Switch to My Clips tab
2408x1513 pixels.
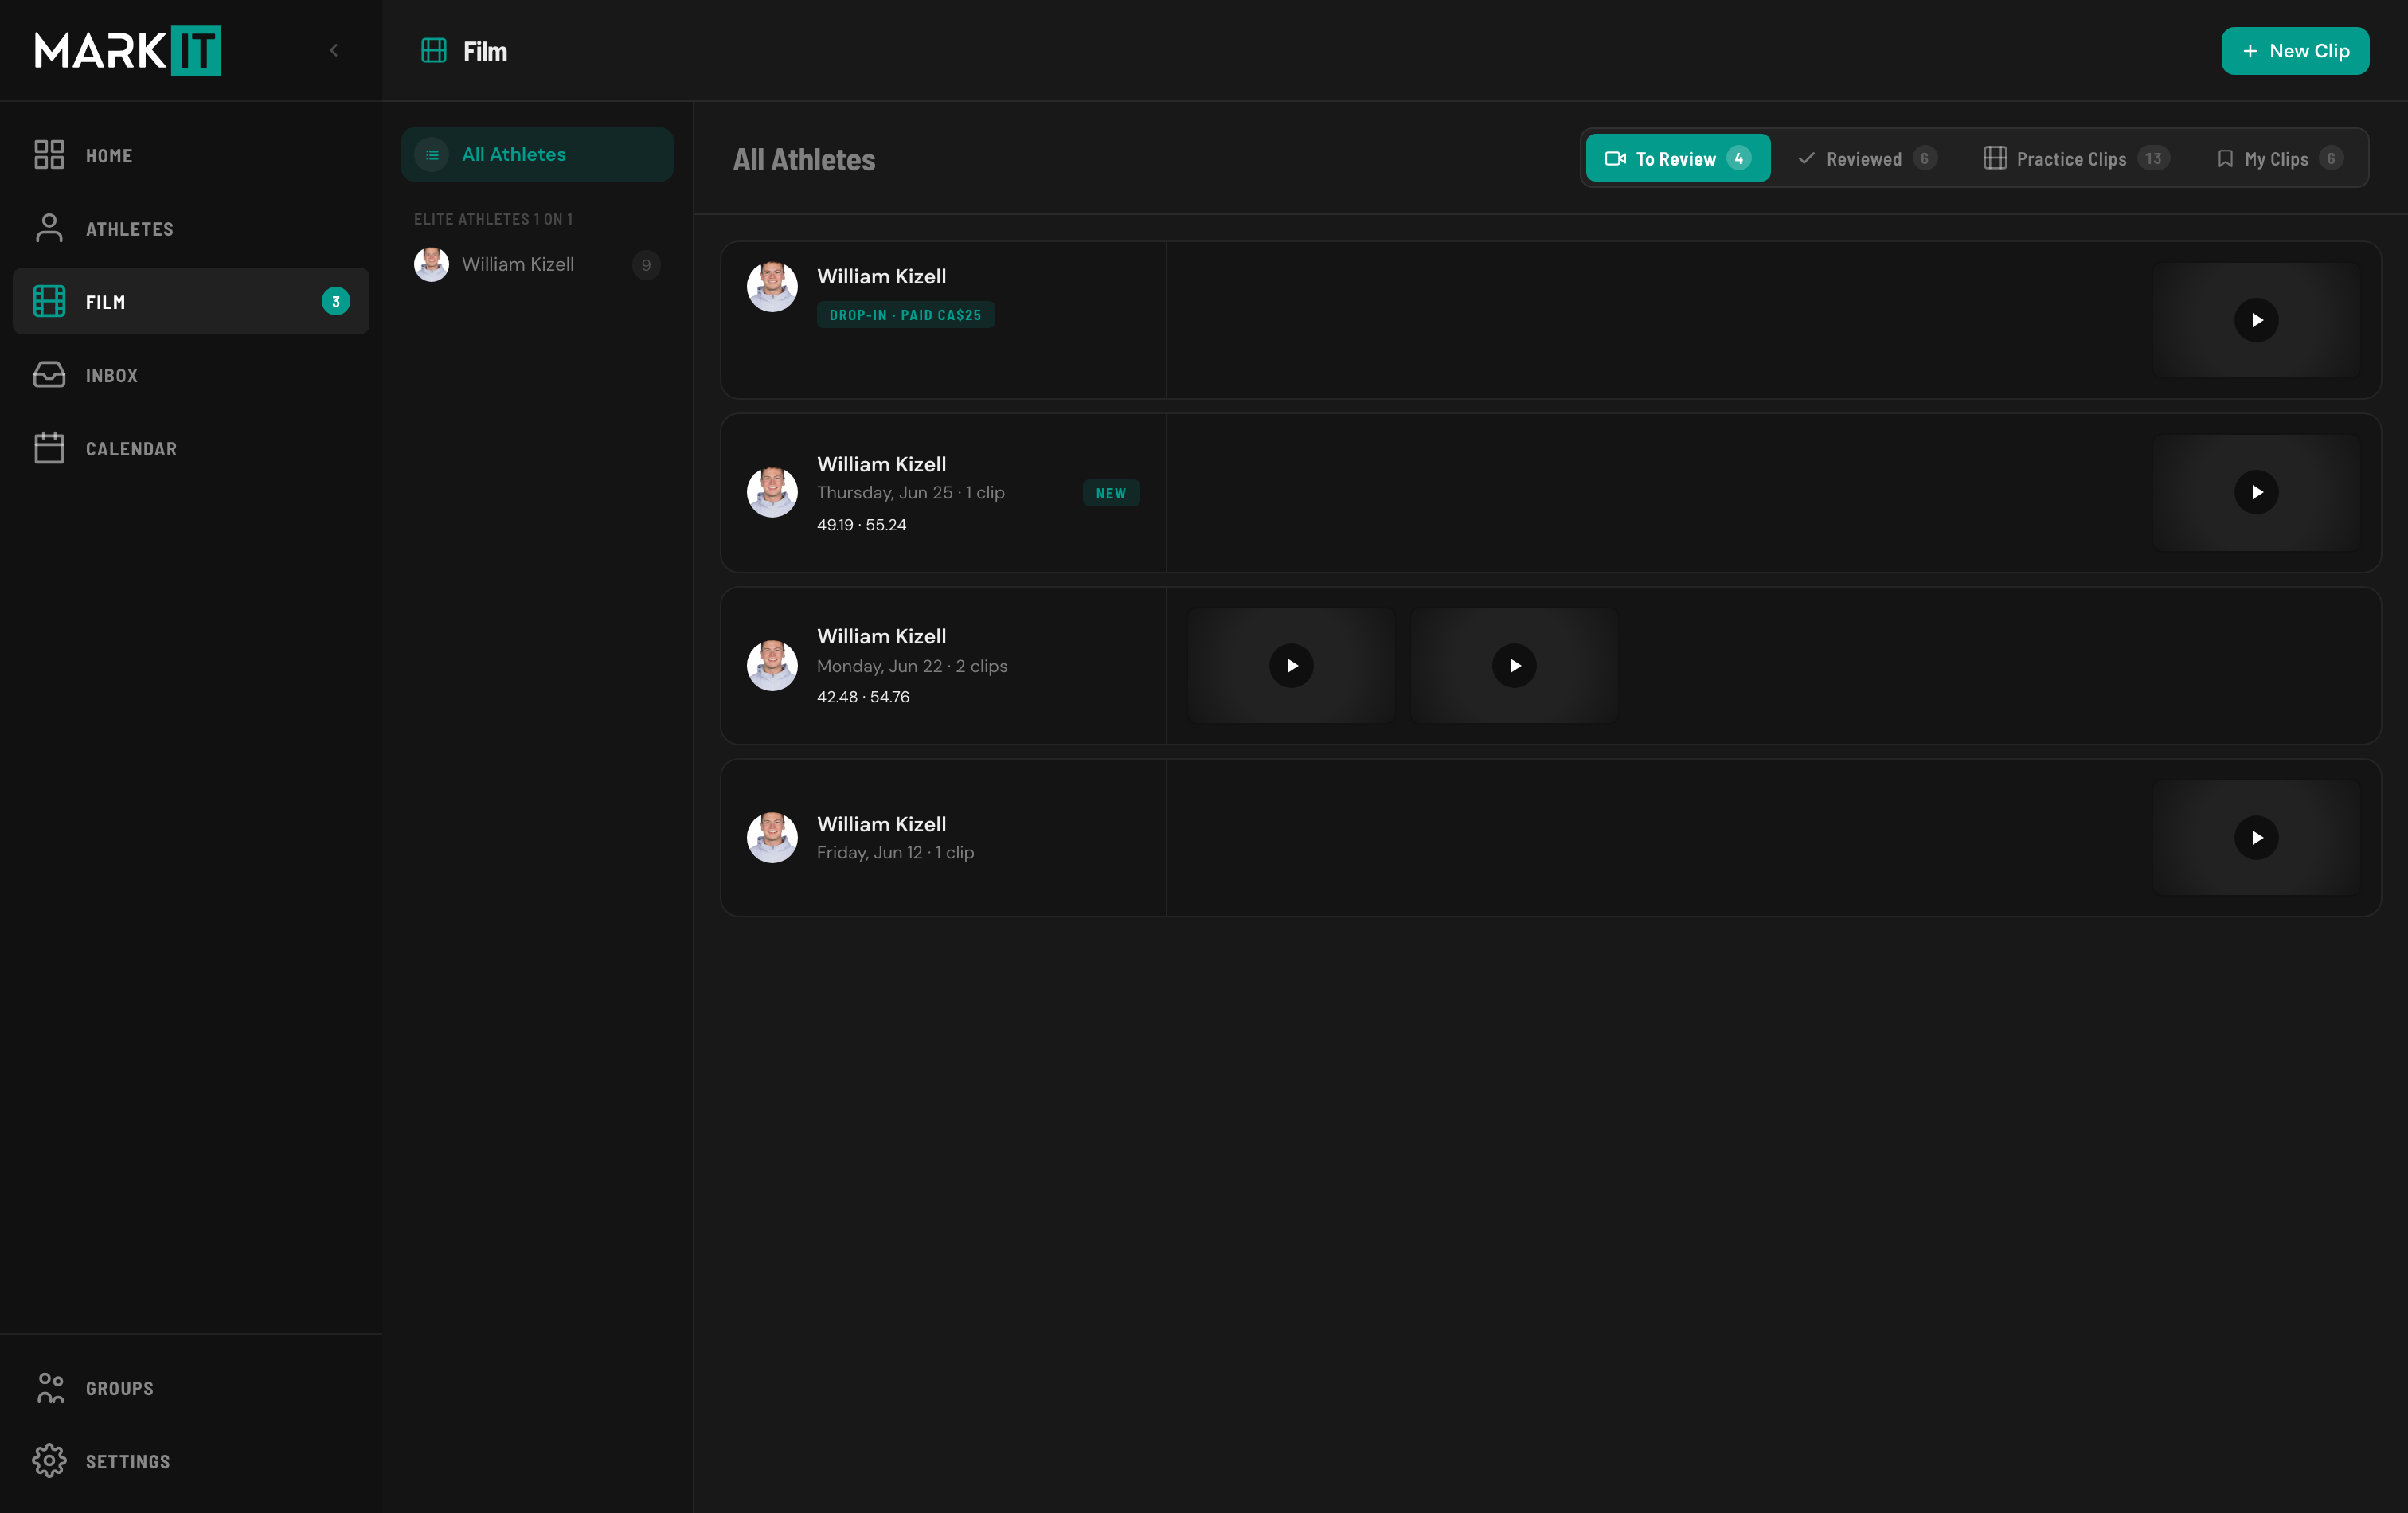coord(2279,158)
